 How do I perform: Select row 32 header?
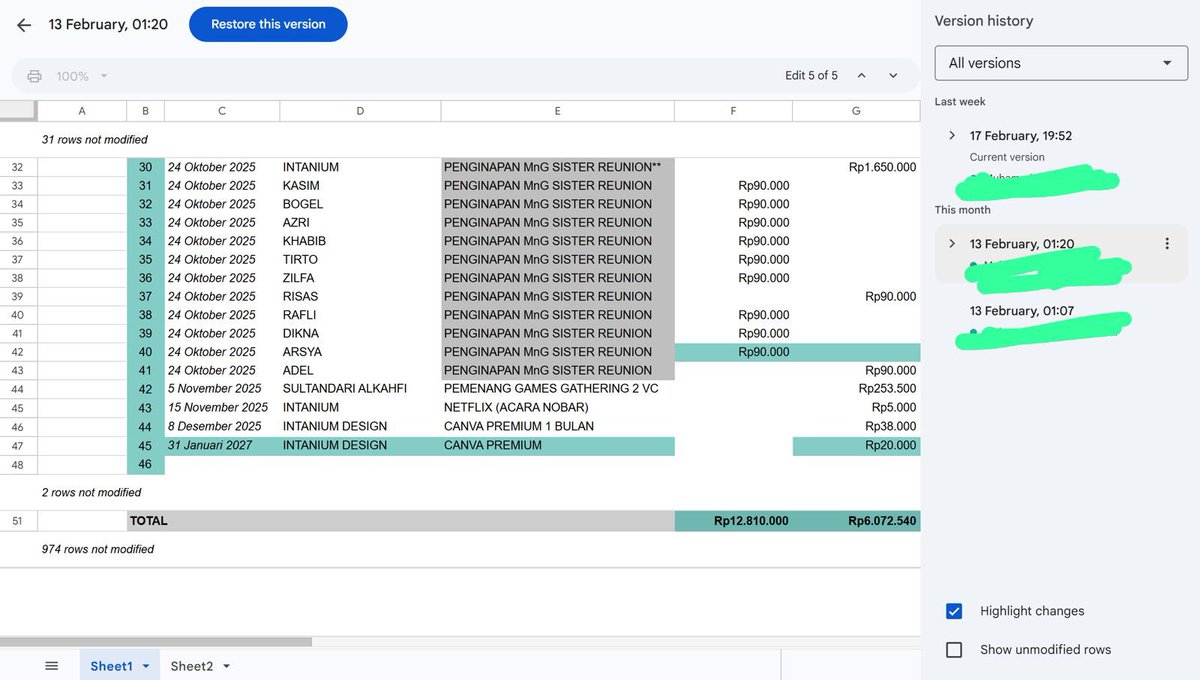pos(18,167)
